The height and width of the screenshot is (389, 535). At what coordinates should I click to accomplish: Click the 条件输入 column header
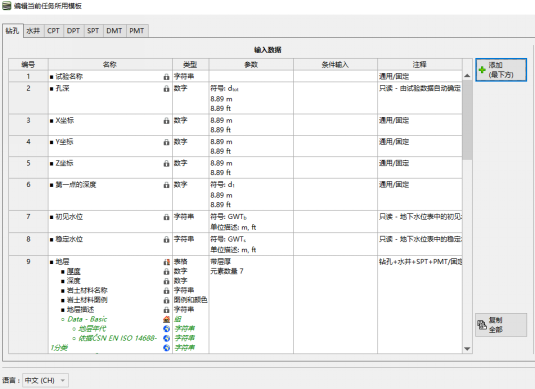[x=335, y=64]
